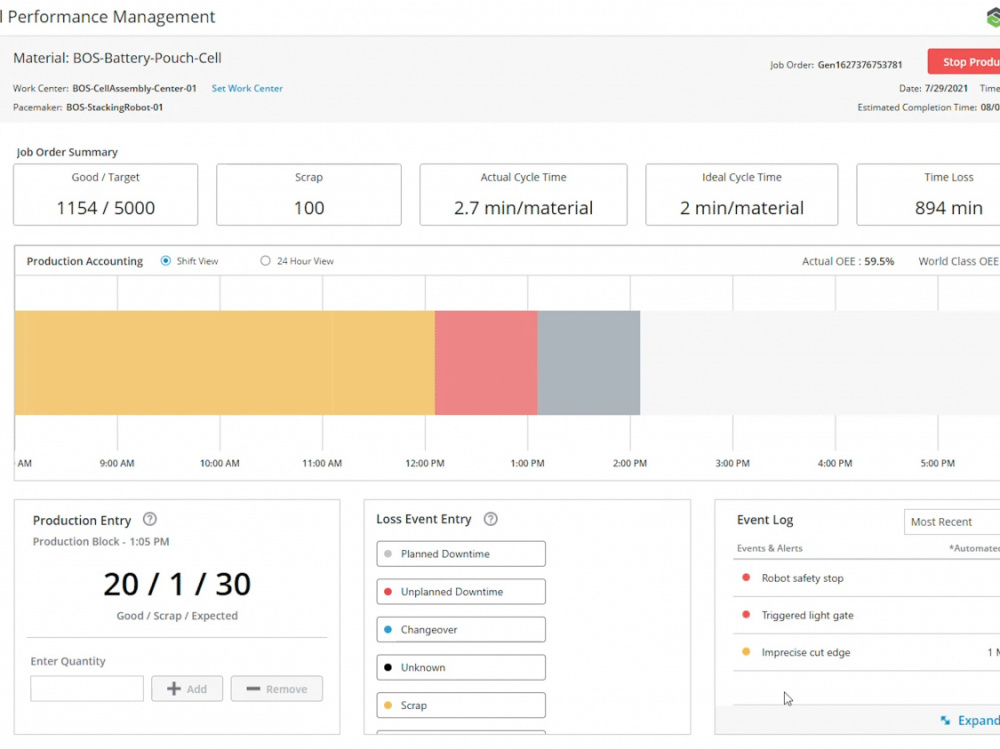Click the Add quantity button
This screenshot has height=749, width=1000.
click(x=187, y=689)
